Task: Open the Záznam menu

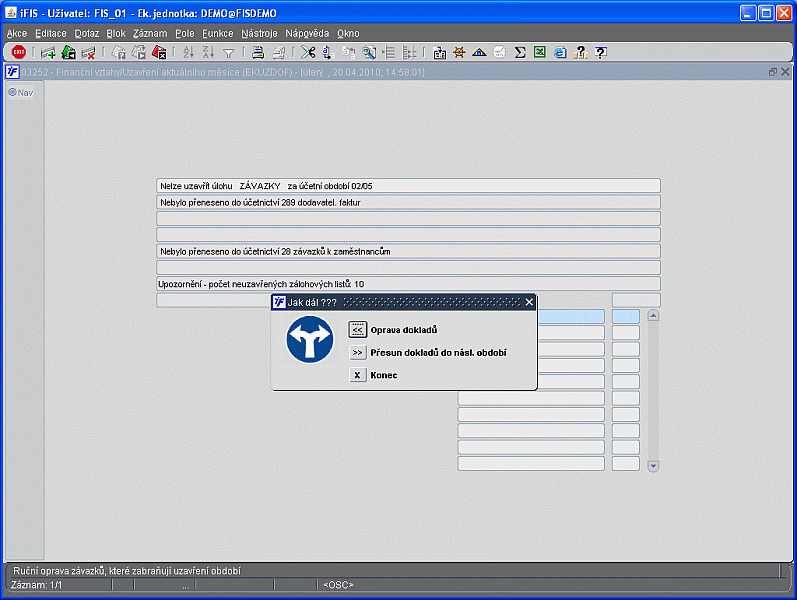Action: pyautogui.click(x=150, y=34)
